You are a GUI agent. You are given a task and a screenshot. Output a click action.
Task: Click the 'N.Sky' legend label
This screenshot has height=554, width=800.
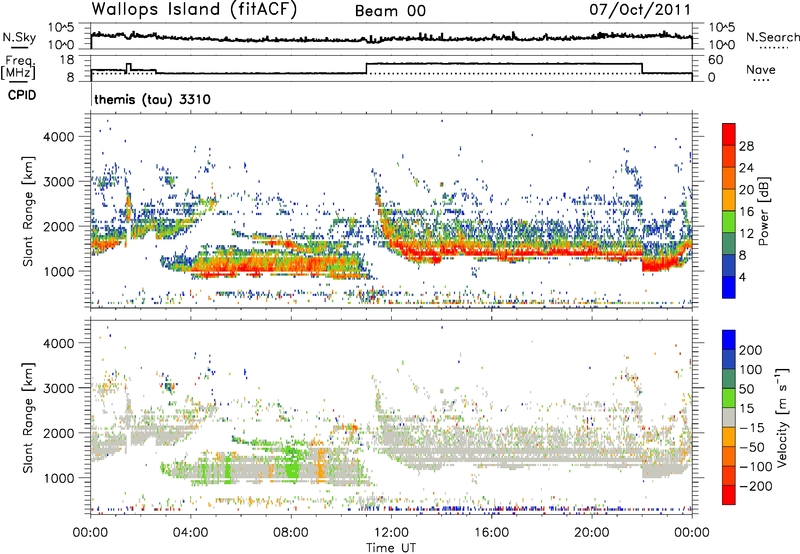click(19, 37)
